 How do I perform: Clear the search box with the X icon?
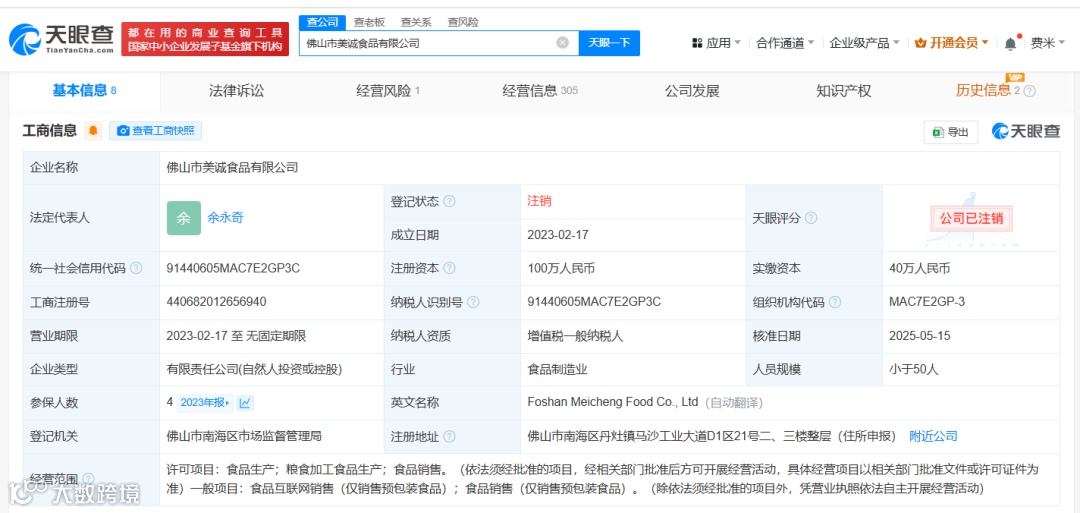(x=563, y=43)
